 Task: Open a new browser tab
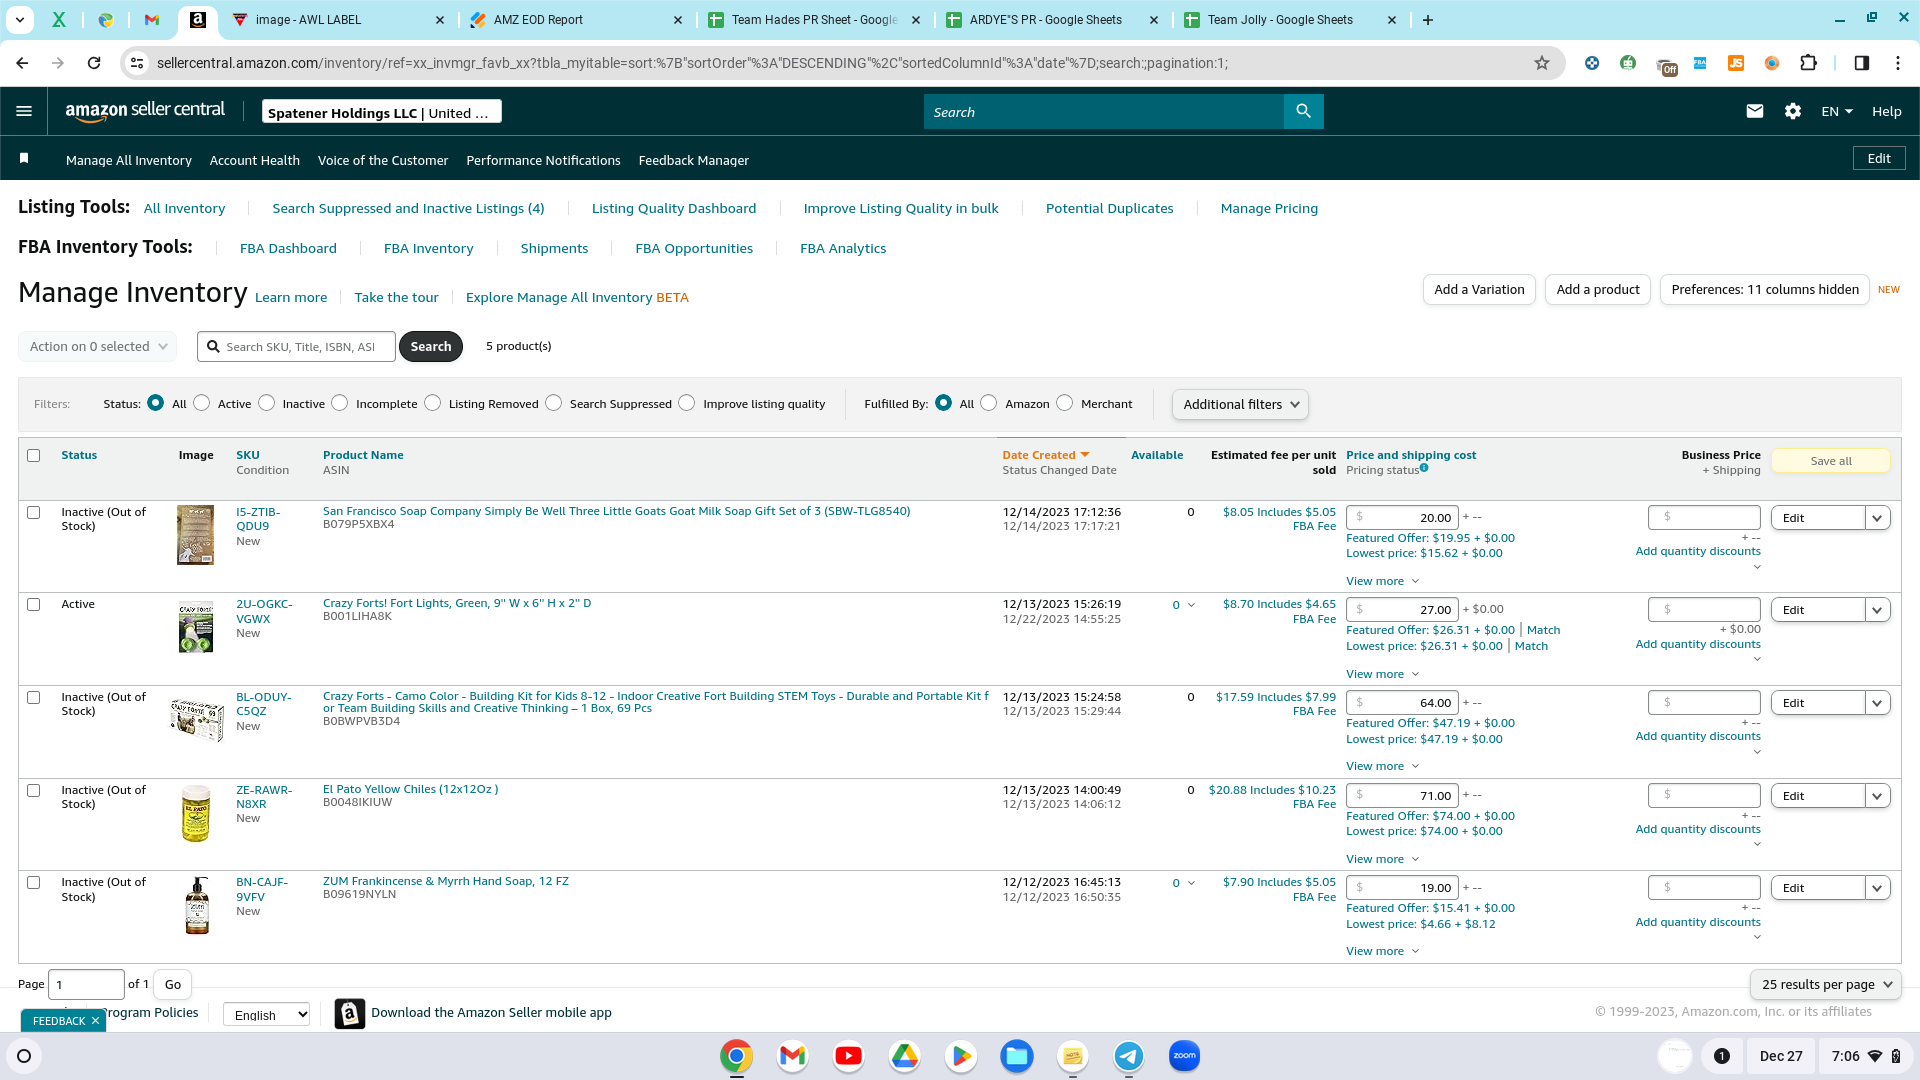[1428, 20]
